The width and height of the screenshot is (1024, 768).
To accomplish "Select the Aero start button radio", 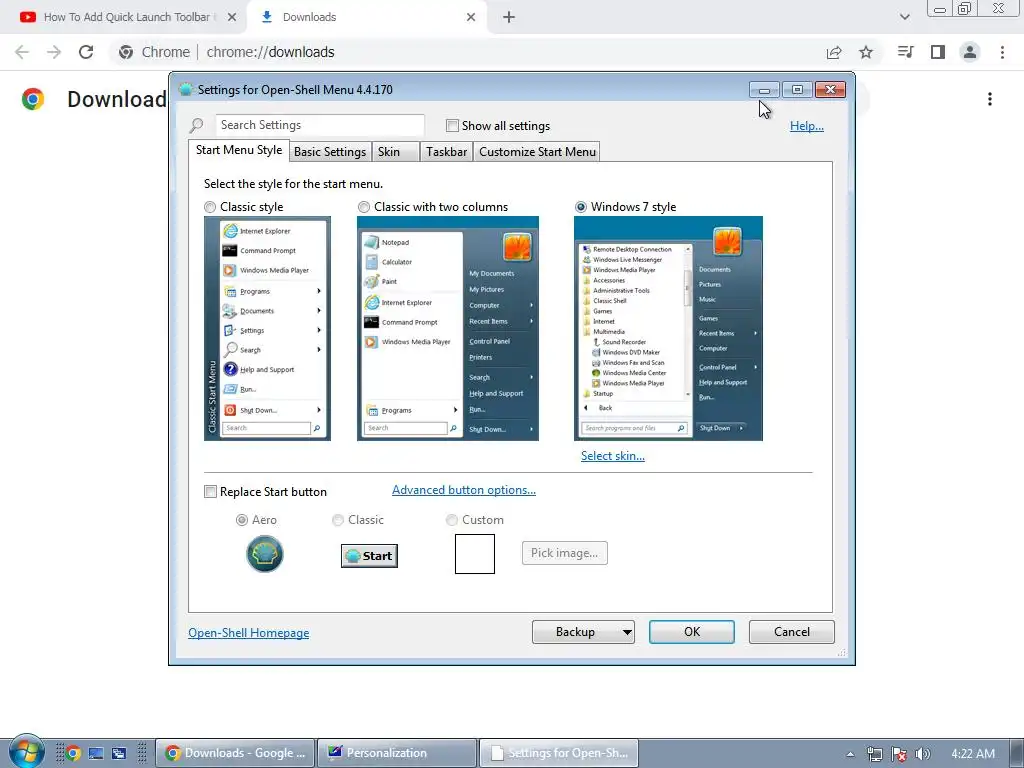I will pos(242,520).
